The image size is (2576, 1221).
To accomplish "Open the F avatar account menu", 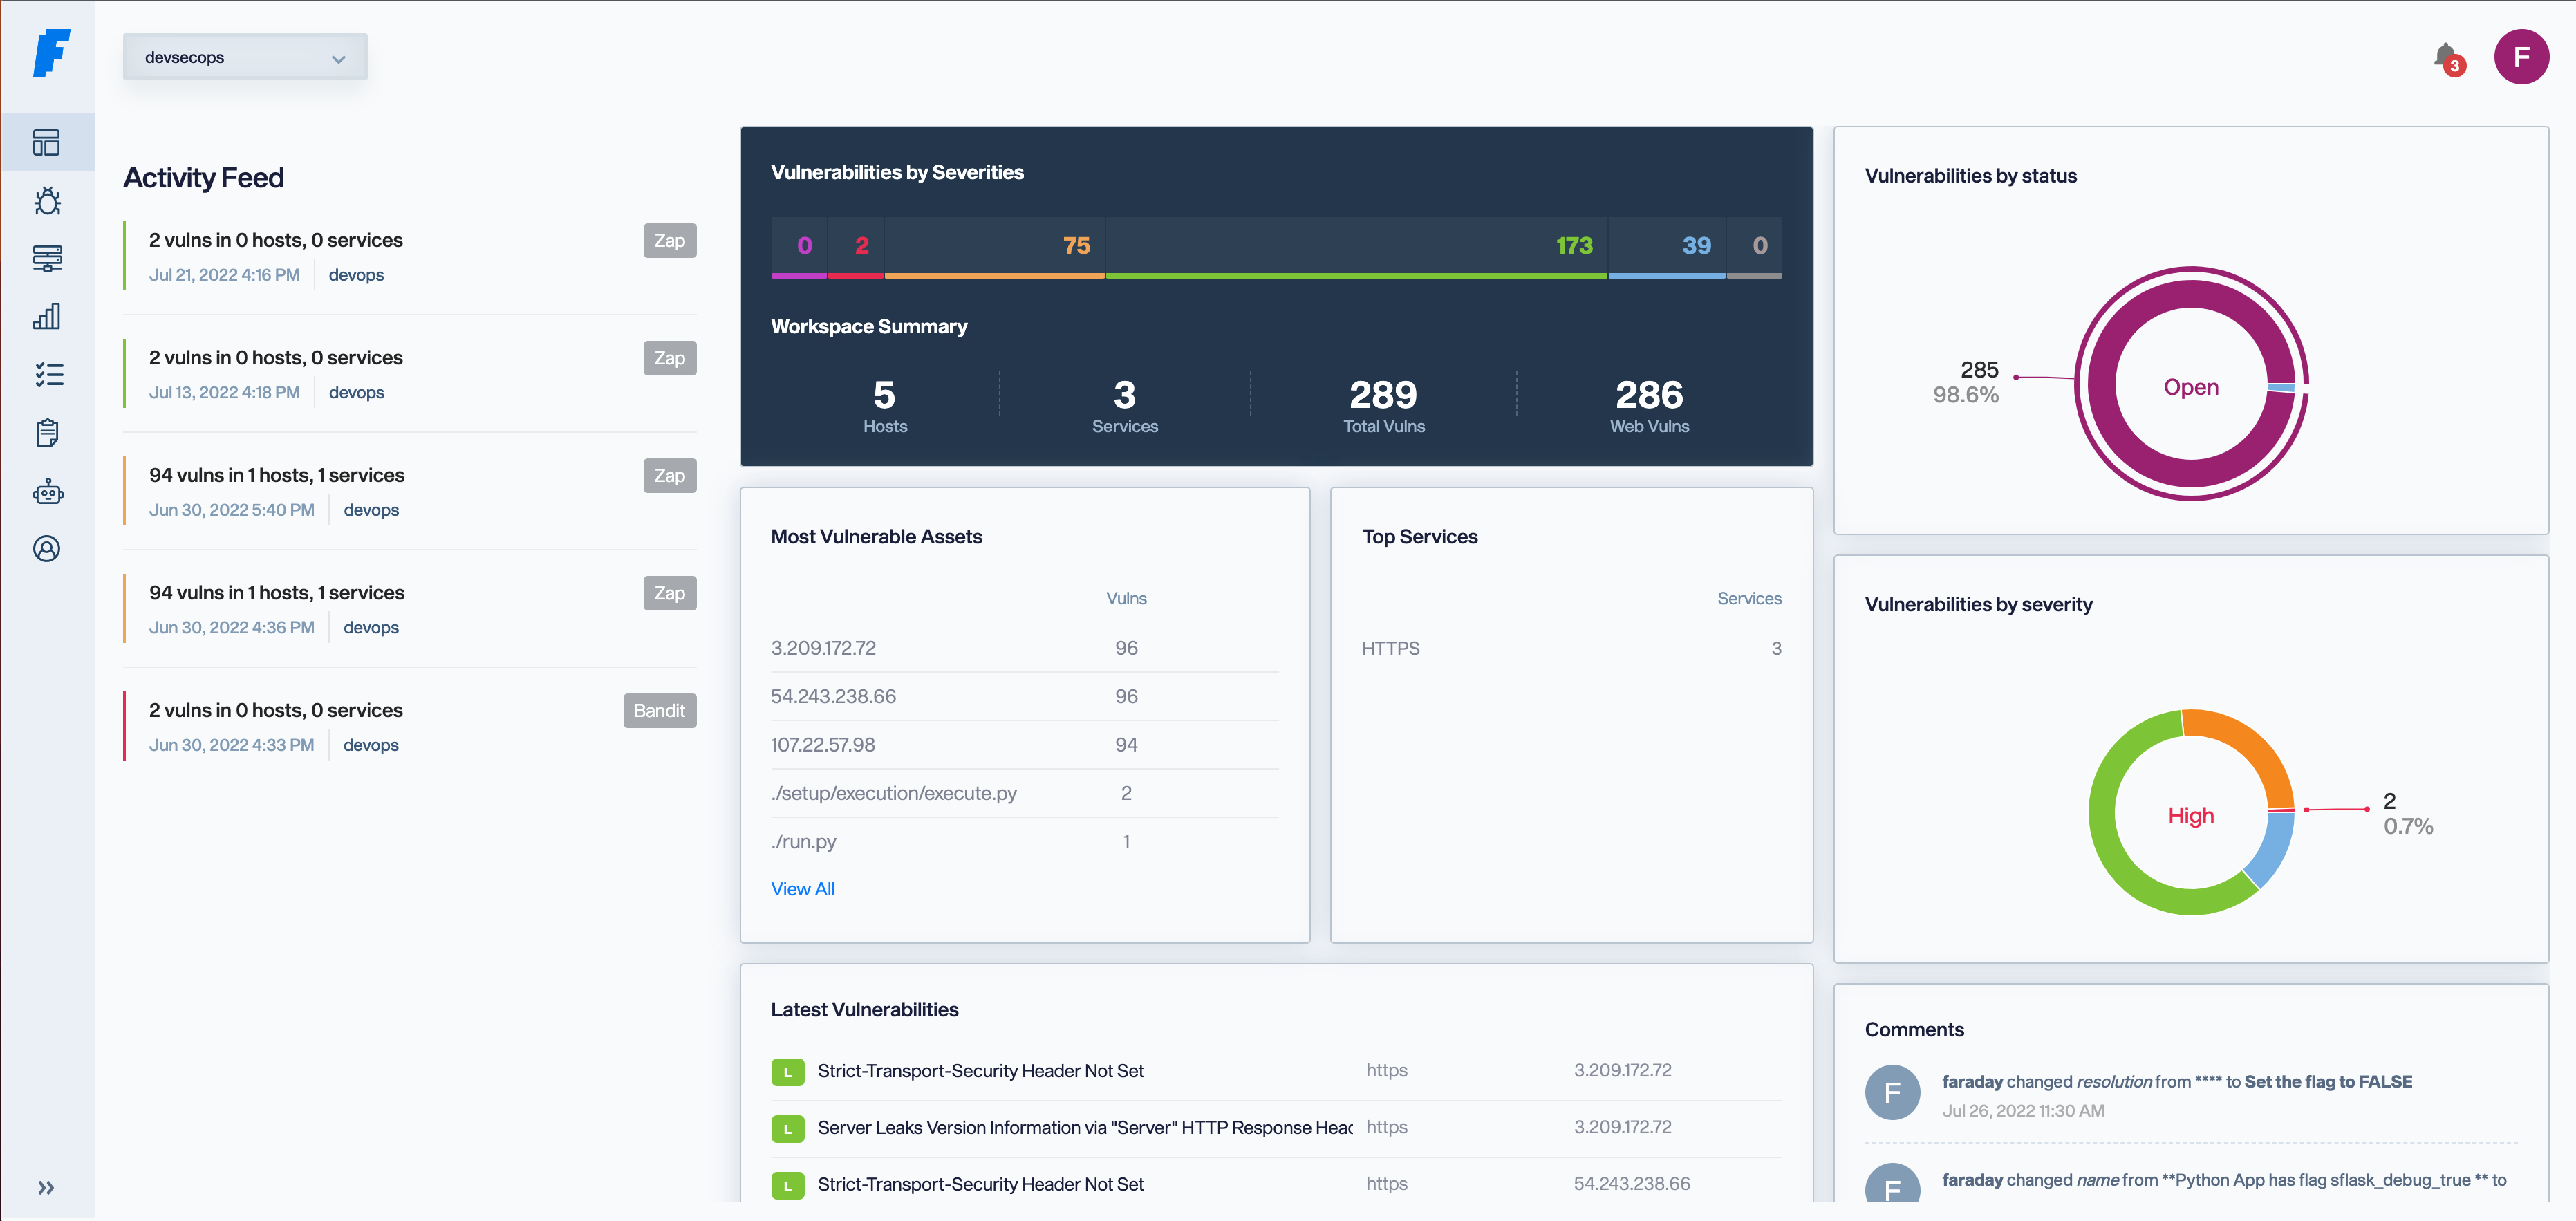I will (x=2522, y=57).
